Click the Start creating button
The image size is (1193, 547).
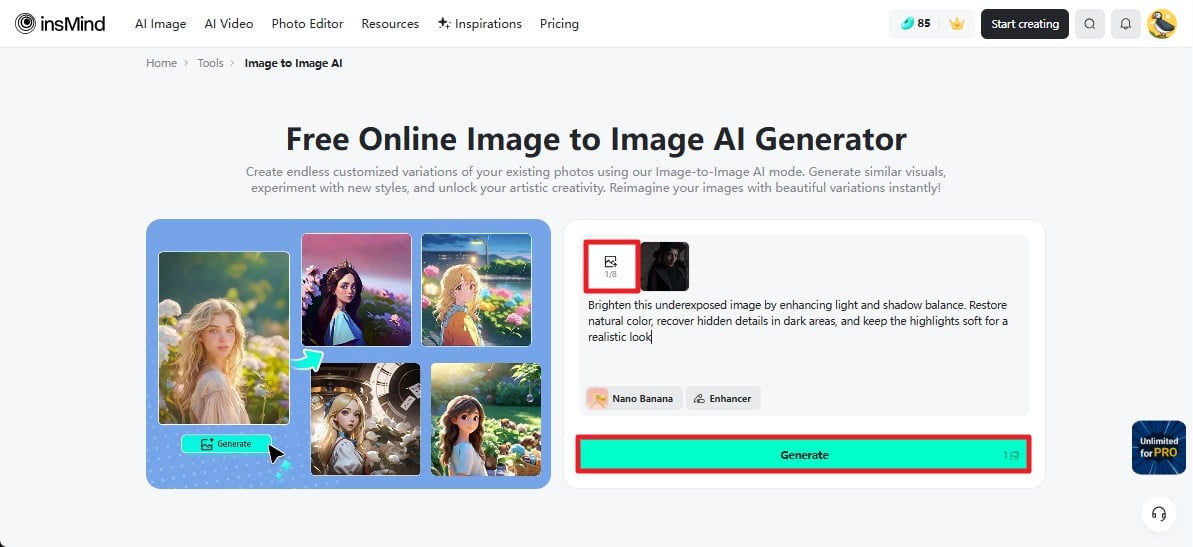[x=1024, y=24]
